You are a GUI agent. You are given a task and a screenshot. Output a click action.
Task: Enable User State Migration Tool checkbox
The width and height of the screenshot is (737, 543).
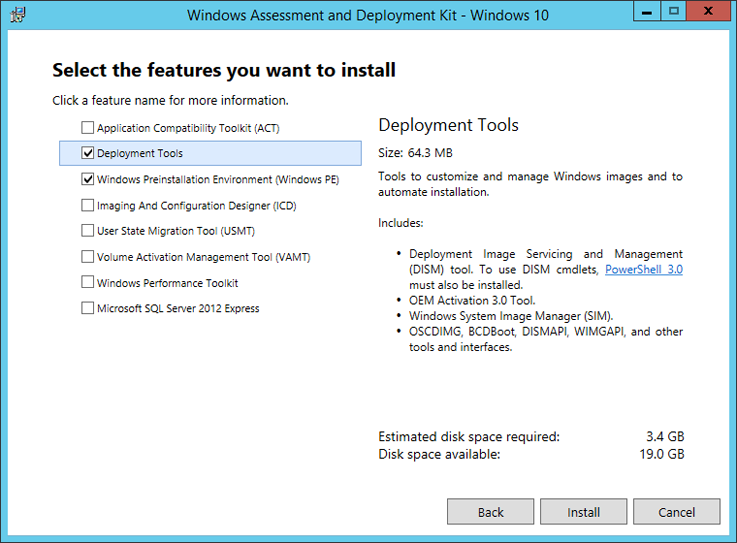[x=88, y=231]
